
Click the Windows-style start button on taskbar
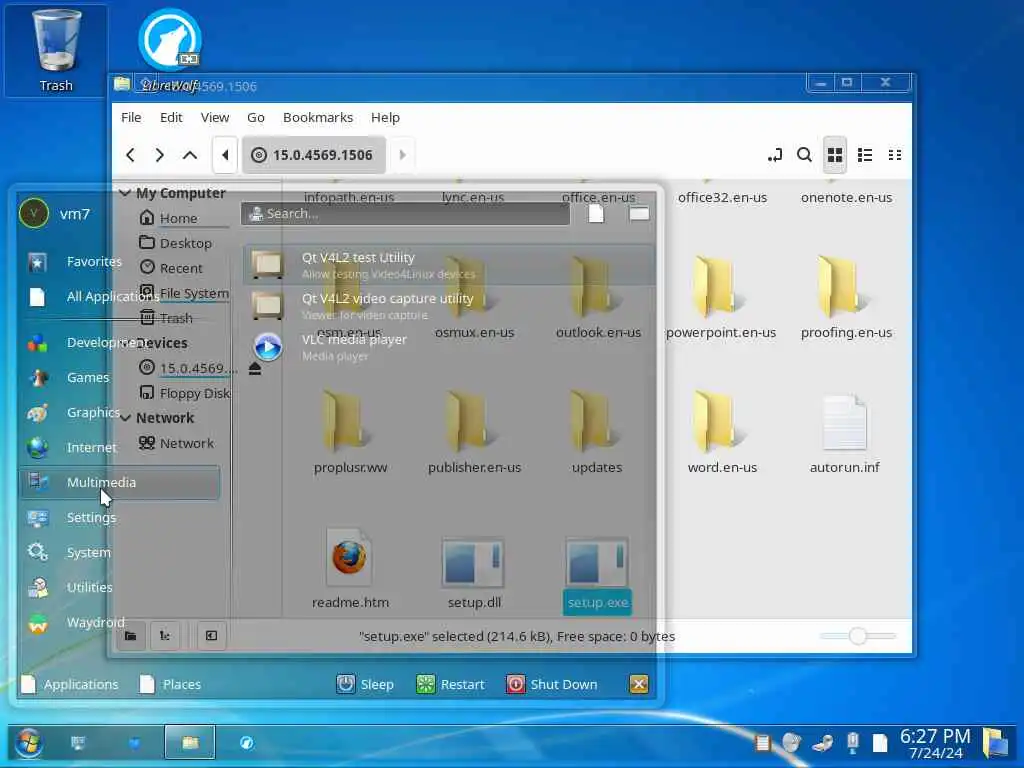coord(29,743)
